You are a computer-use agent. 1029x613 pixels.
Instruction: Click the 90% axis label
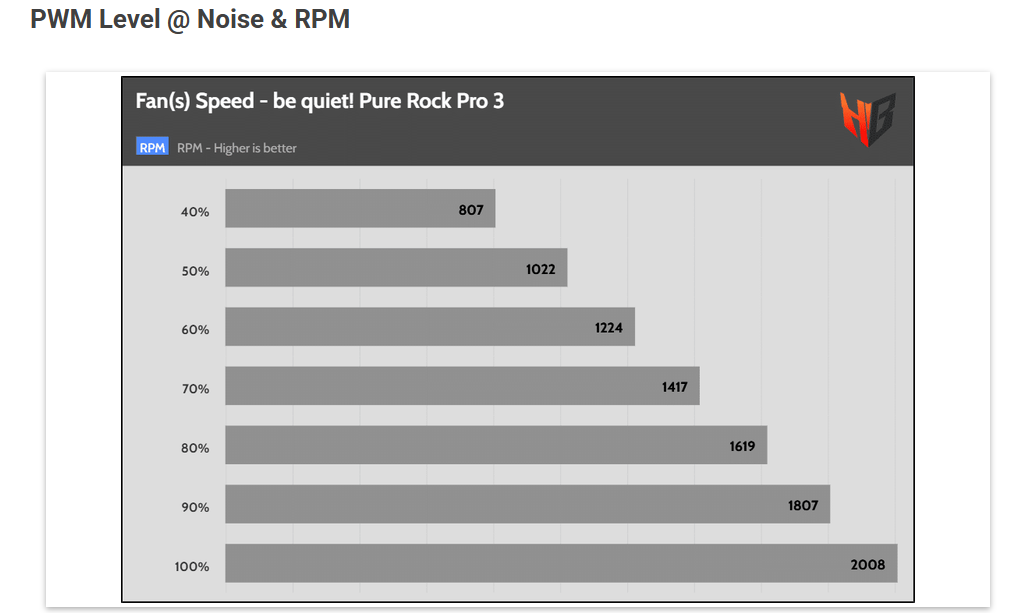tap(195, 507)
